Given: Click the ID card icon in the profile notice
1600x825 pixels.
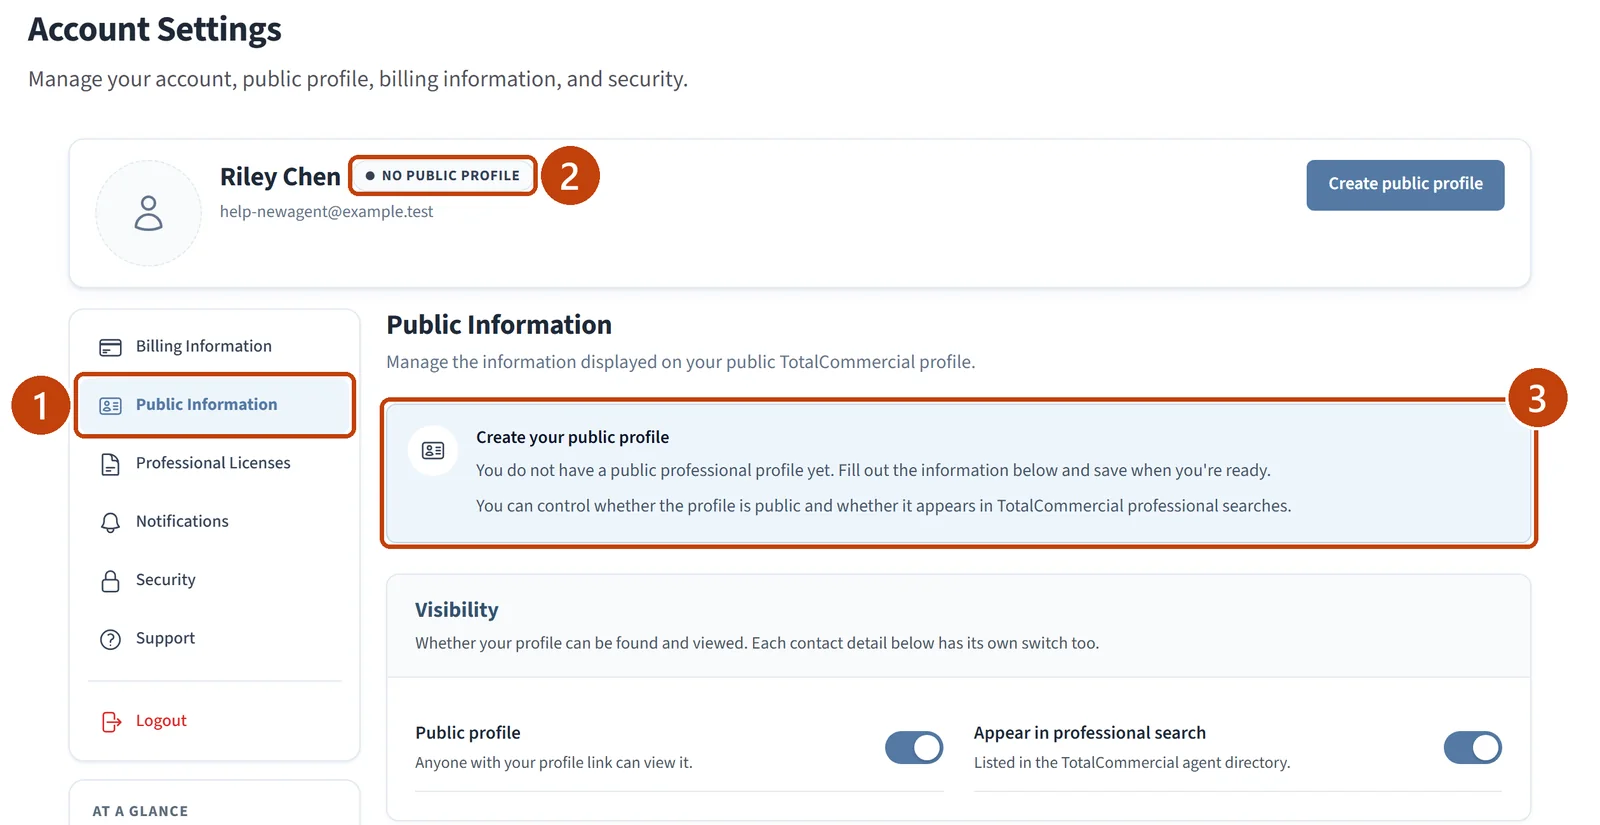Looking at the screenshot, I should [433, 451].
